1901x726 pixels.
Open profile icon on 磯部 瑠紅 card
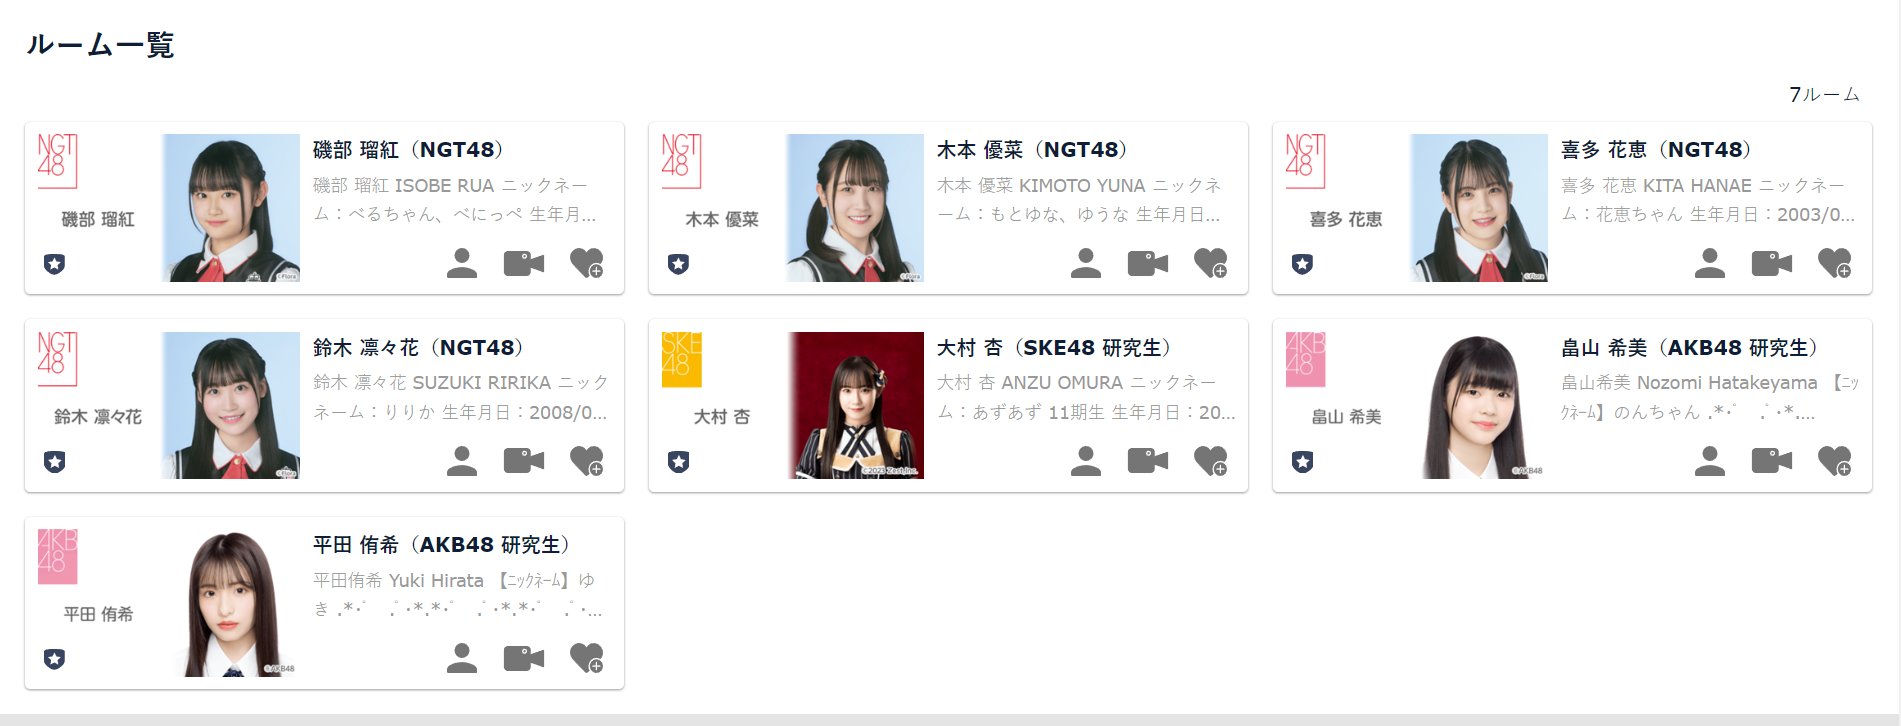point(461,263)
